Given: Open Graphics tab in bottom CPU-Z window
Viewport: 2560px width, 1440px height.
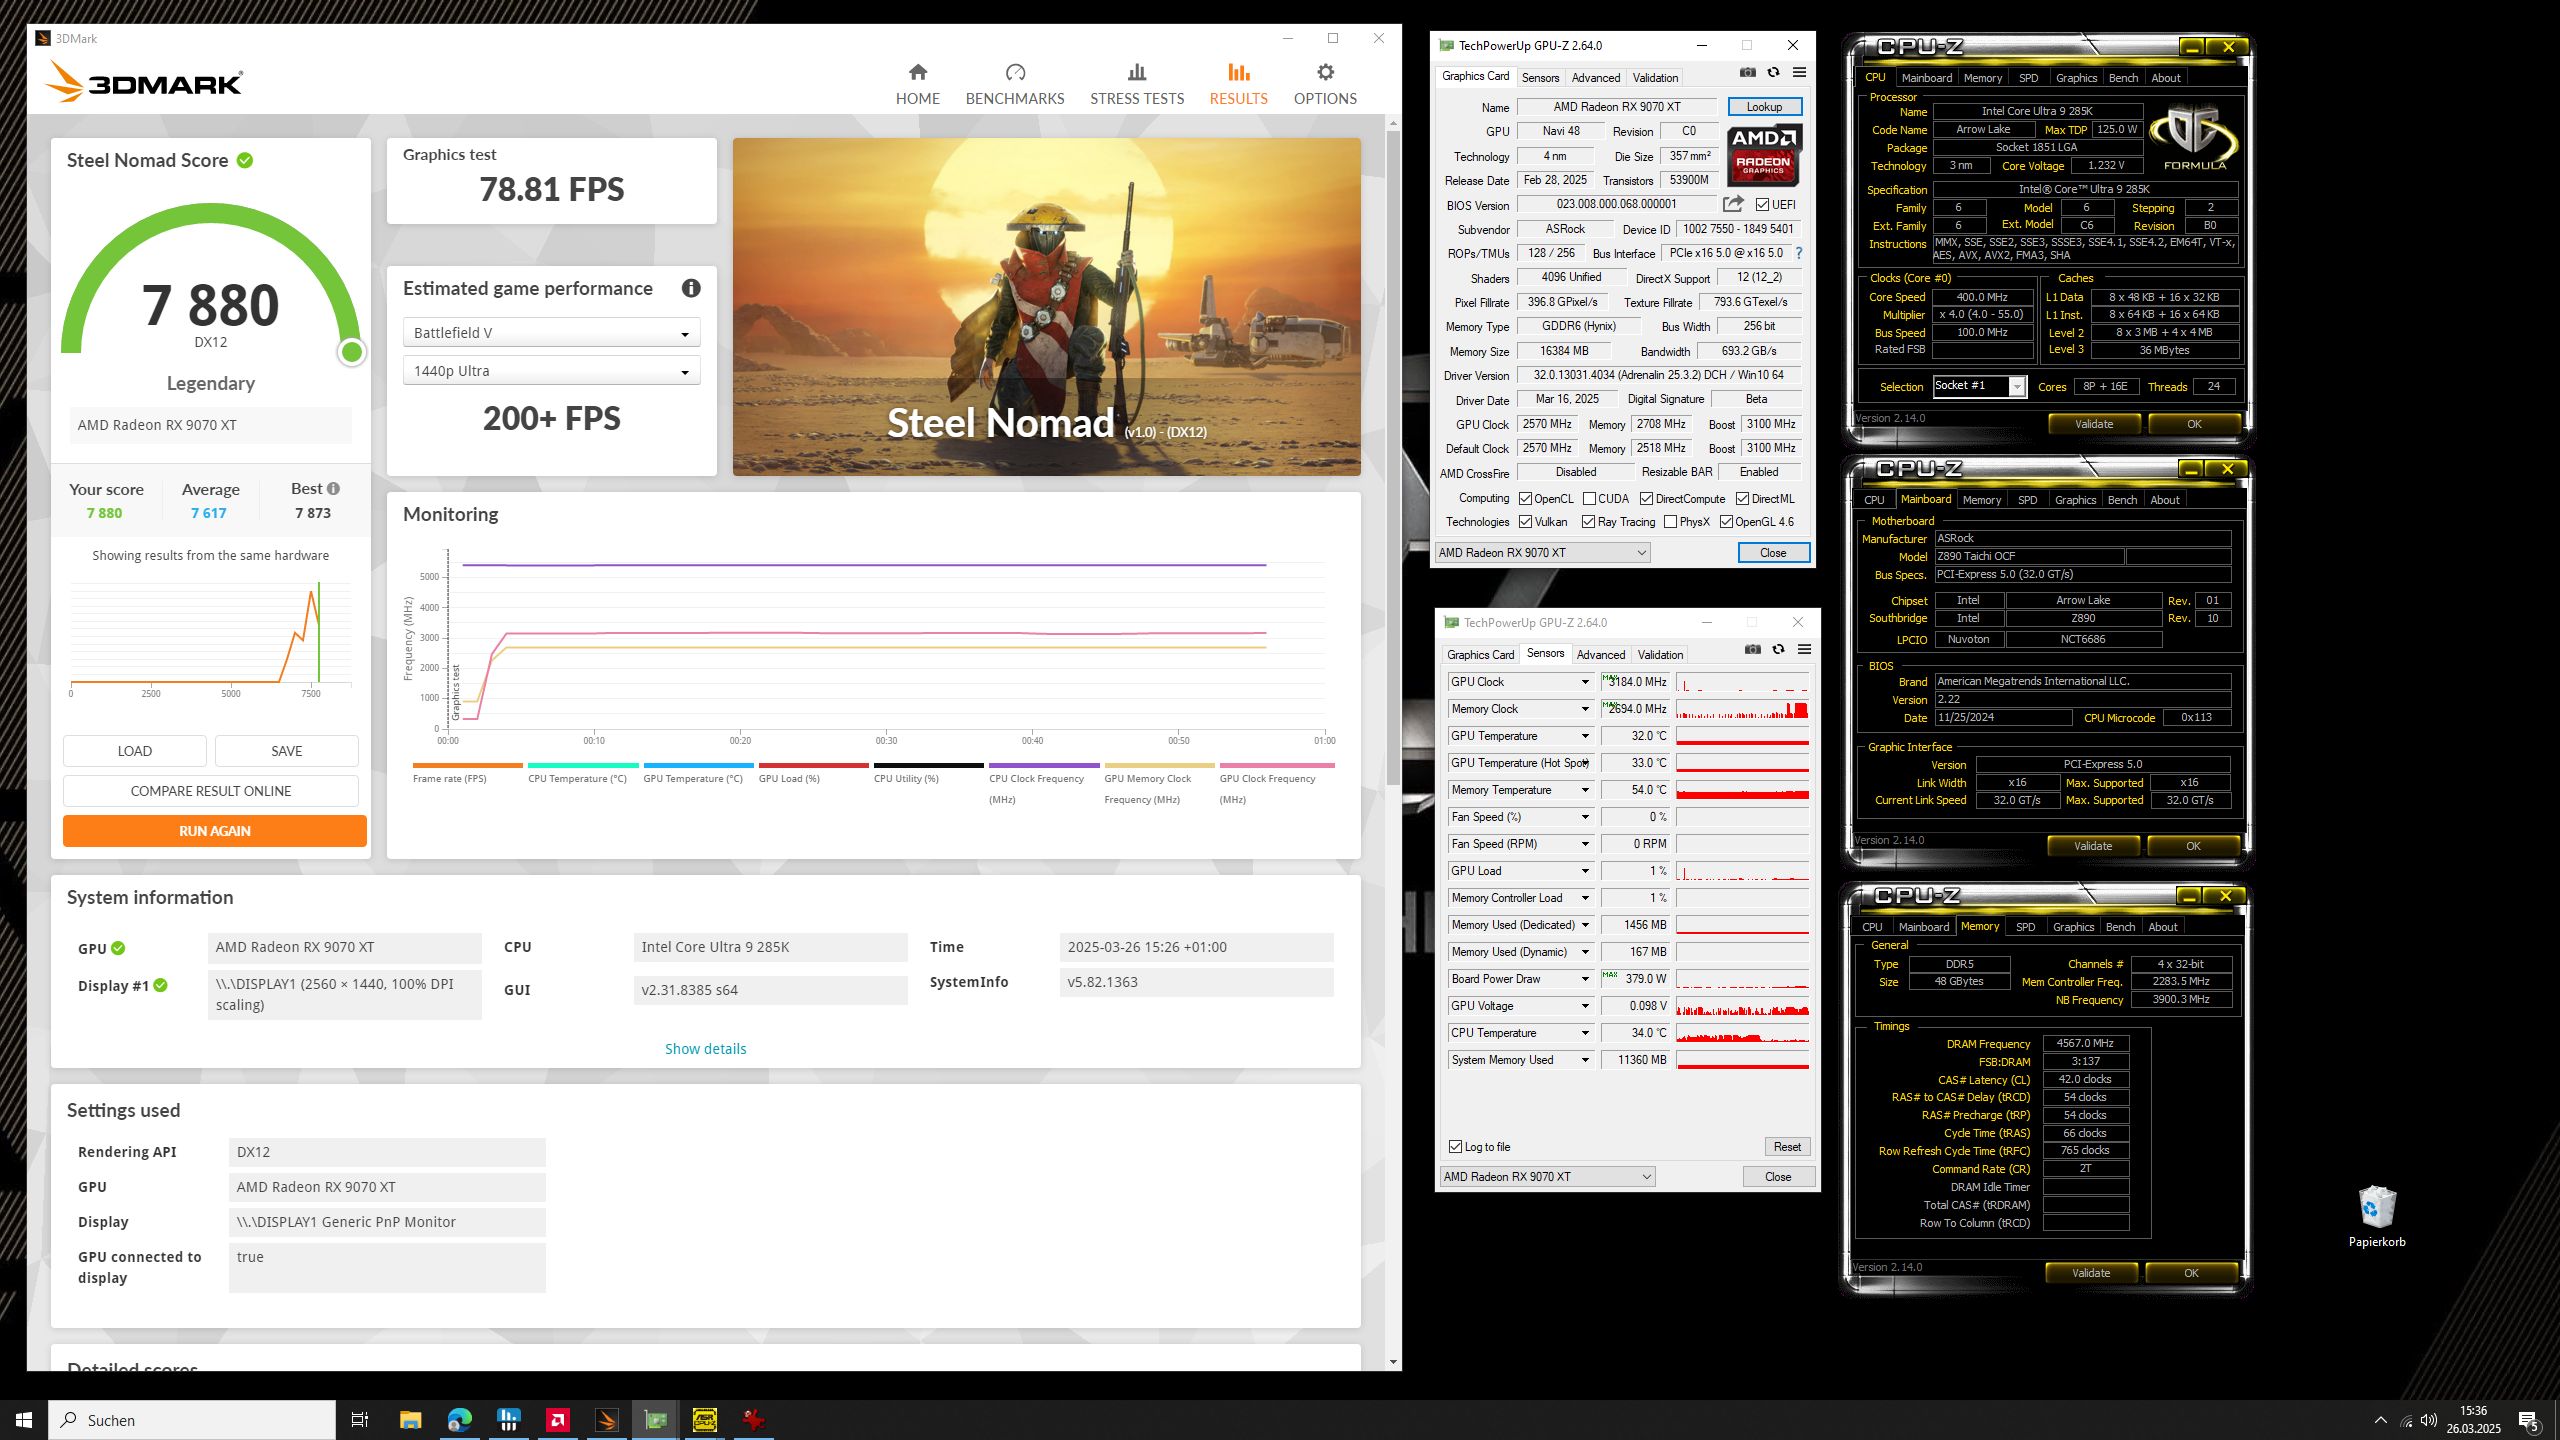Looking at the screenshot, I should tap(2073, 927).
